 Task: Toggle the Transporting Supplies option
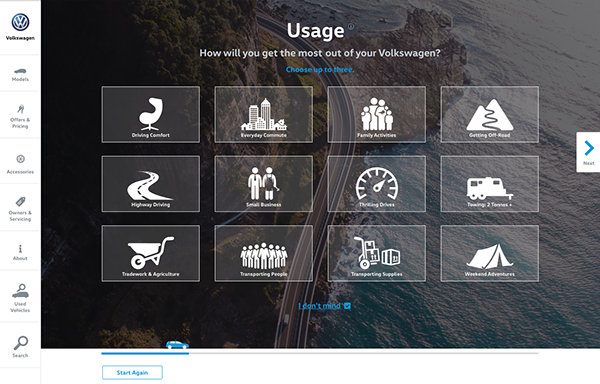click(x=377, y=253)
